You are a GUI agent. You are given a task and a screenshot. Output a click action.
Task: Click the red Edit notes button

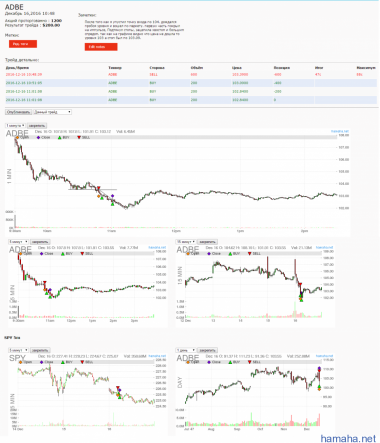101,47
